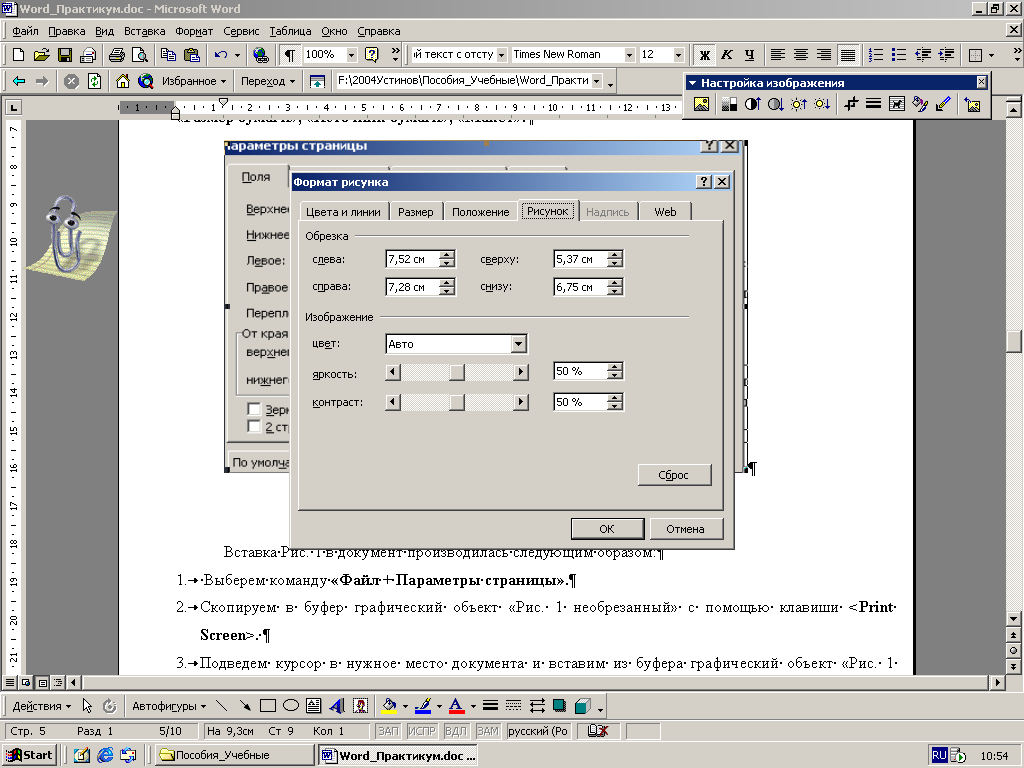Select the Oval drawing tool
Screen dimensions: 1024x768
(291, 706)
